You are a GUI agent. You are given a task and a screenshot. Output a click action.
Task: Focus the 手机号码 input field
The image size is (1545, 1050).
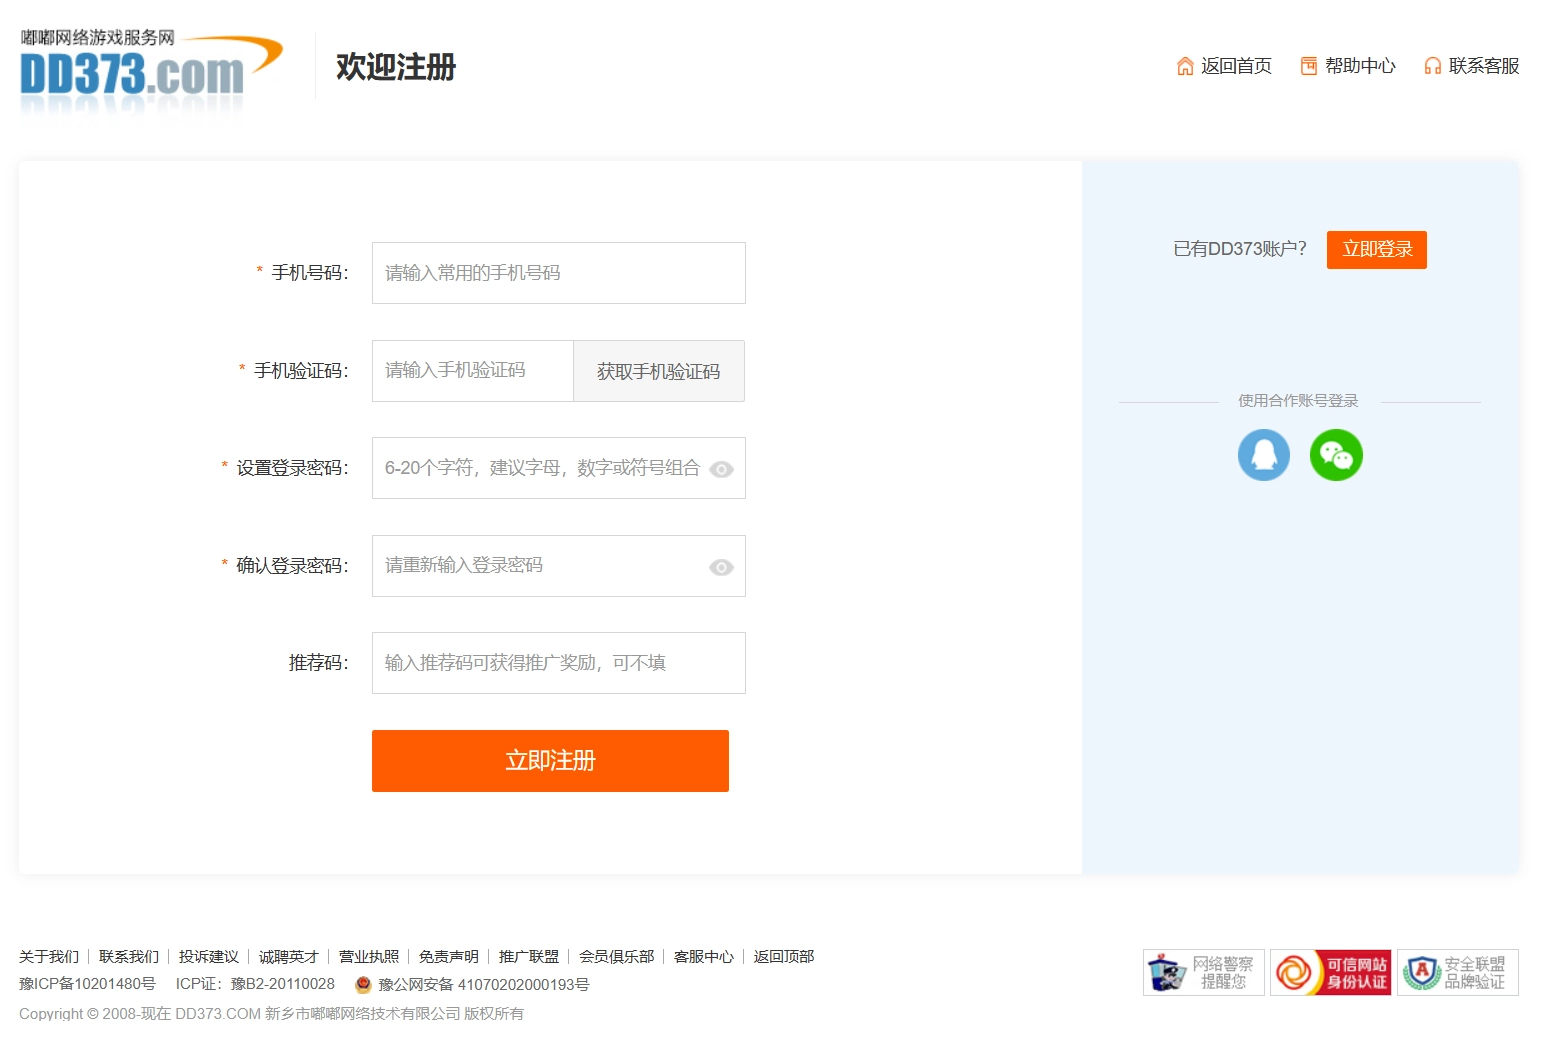pos(558,273)
